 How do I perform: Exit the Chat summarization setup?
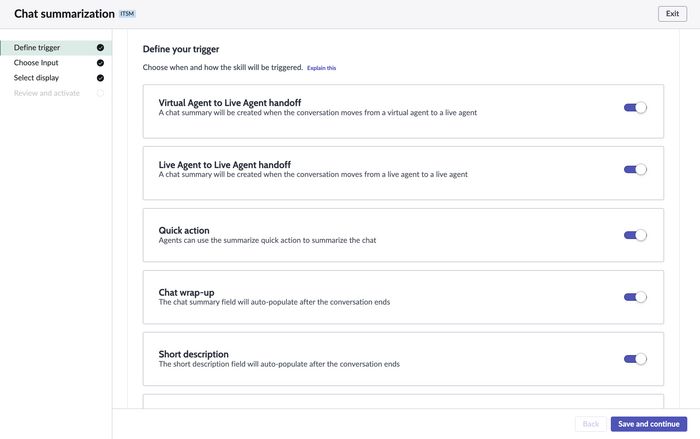pyautogui.click(x=672, y=14)
